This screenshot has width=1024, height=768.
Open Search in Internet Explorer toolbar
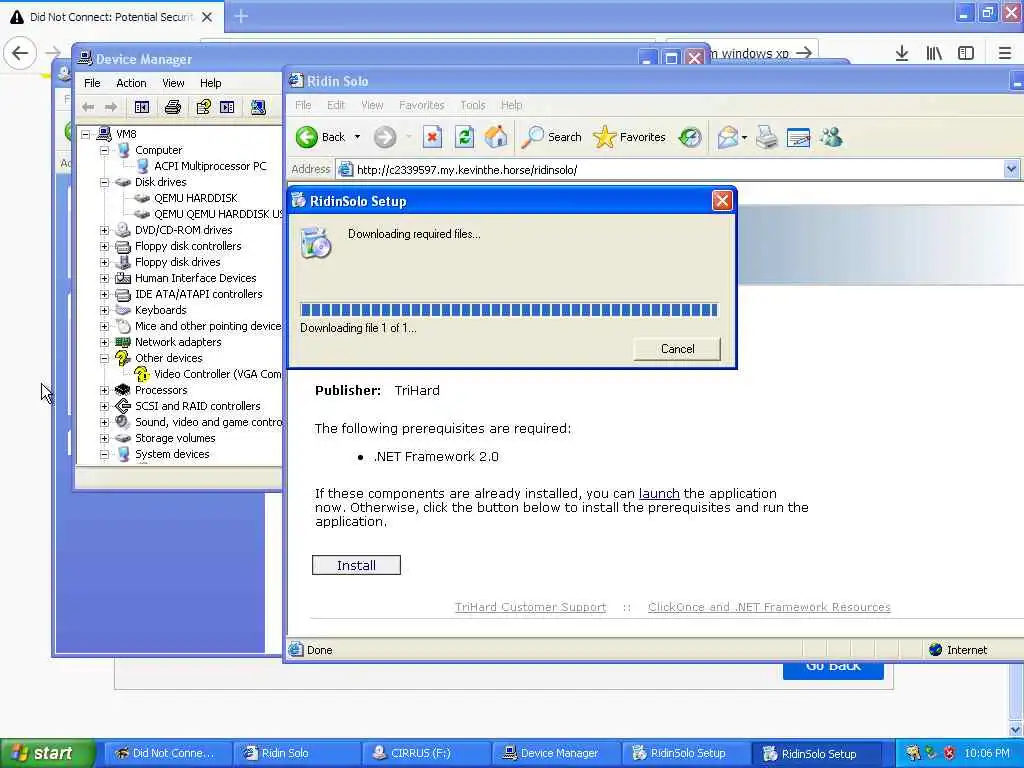[551, 137]
